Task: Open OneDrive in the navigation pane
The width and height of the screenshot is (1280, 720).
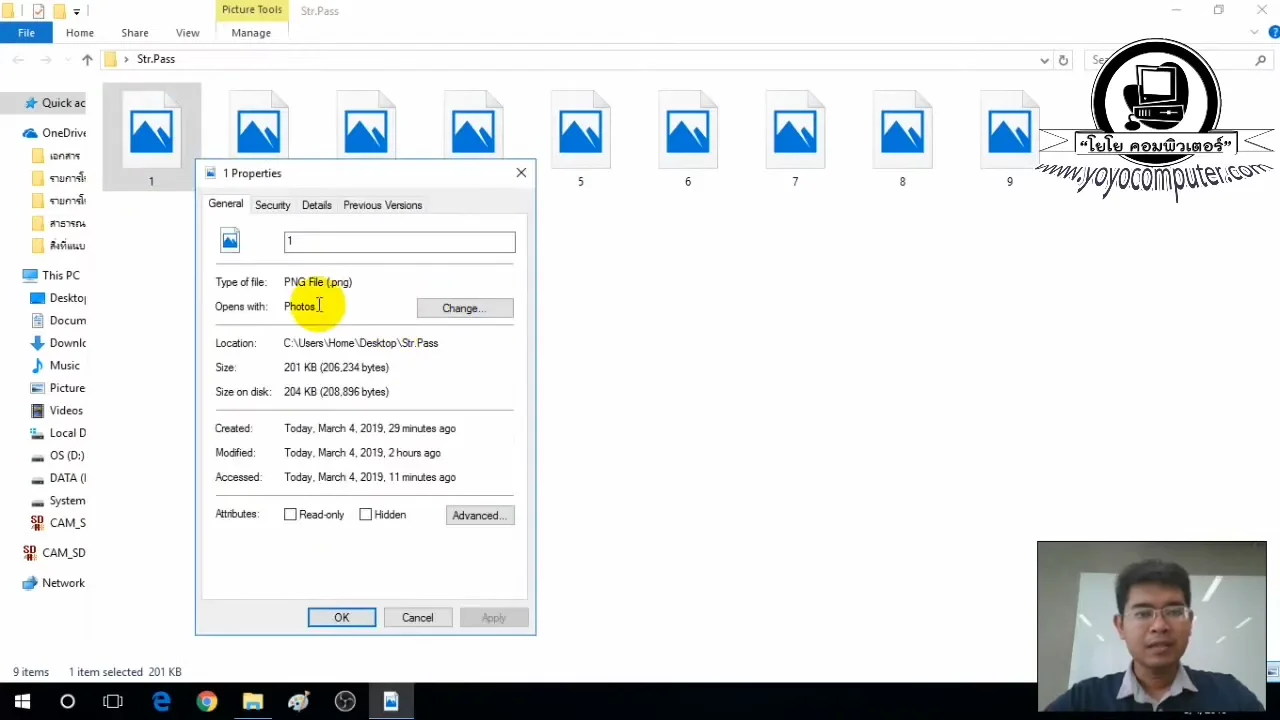Action: click(64, 132)
